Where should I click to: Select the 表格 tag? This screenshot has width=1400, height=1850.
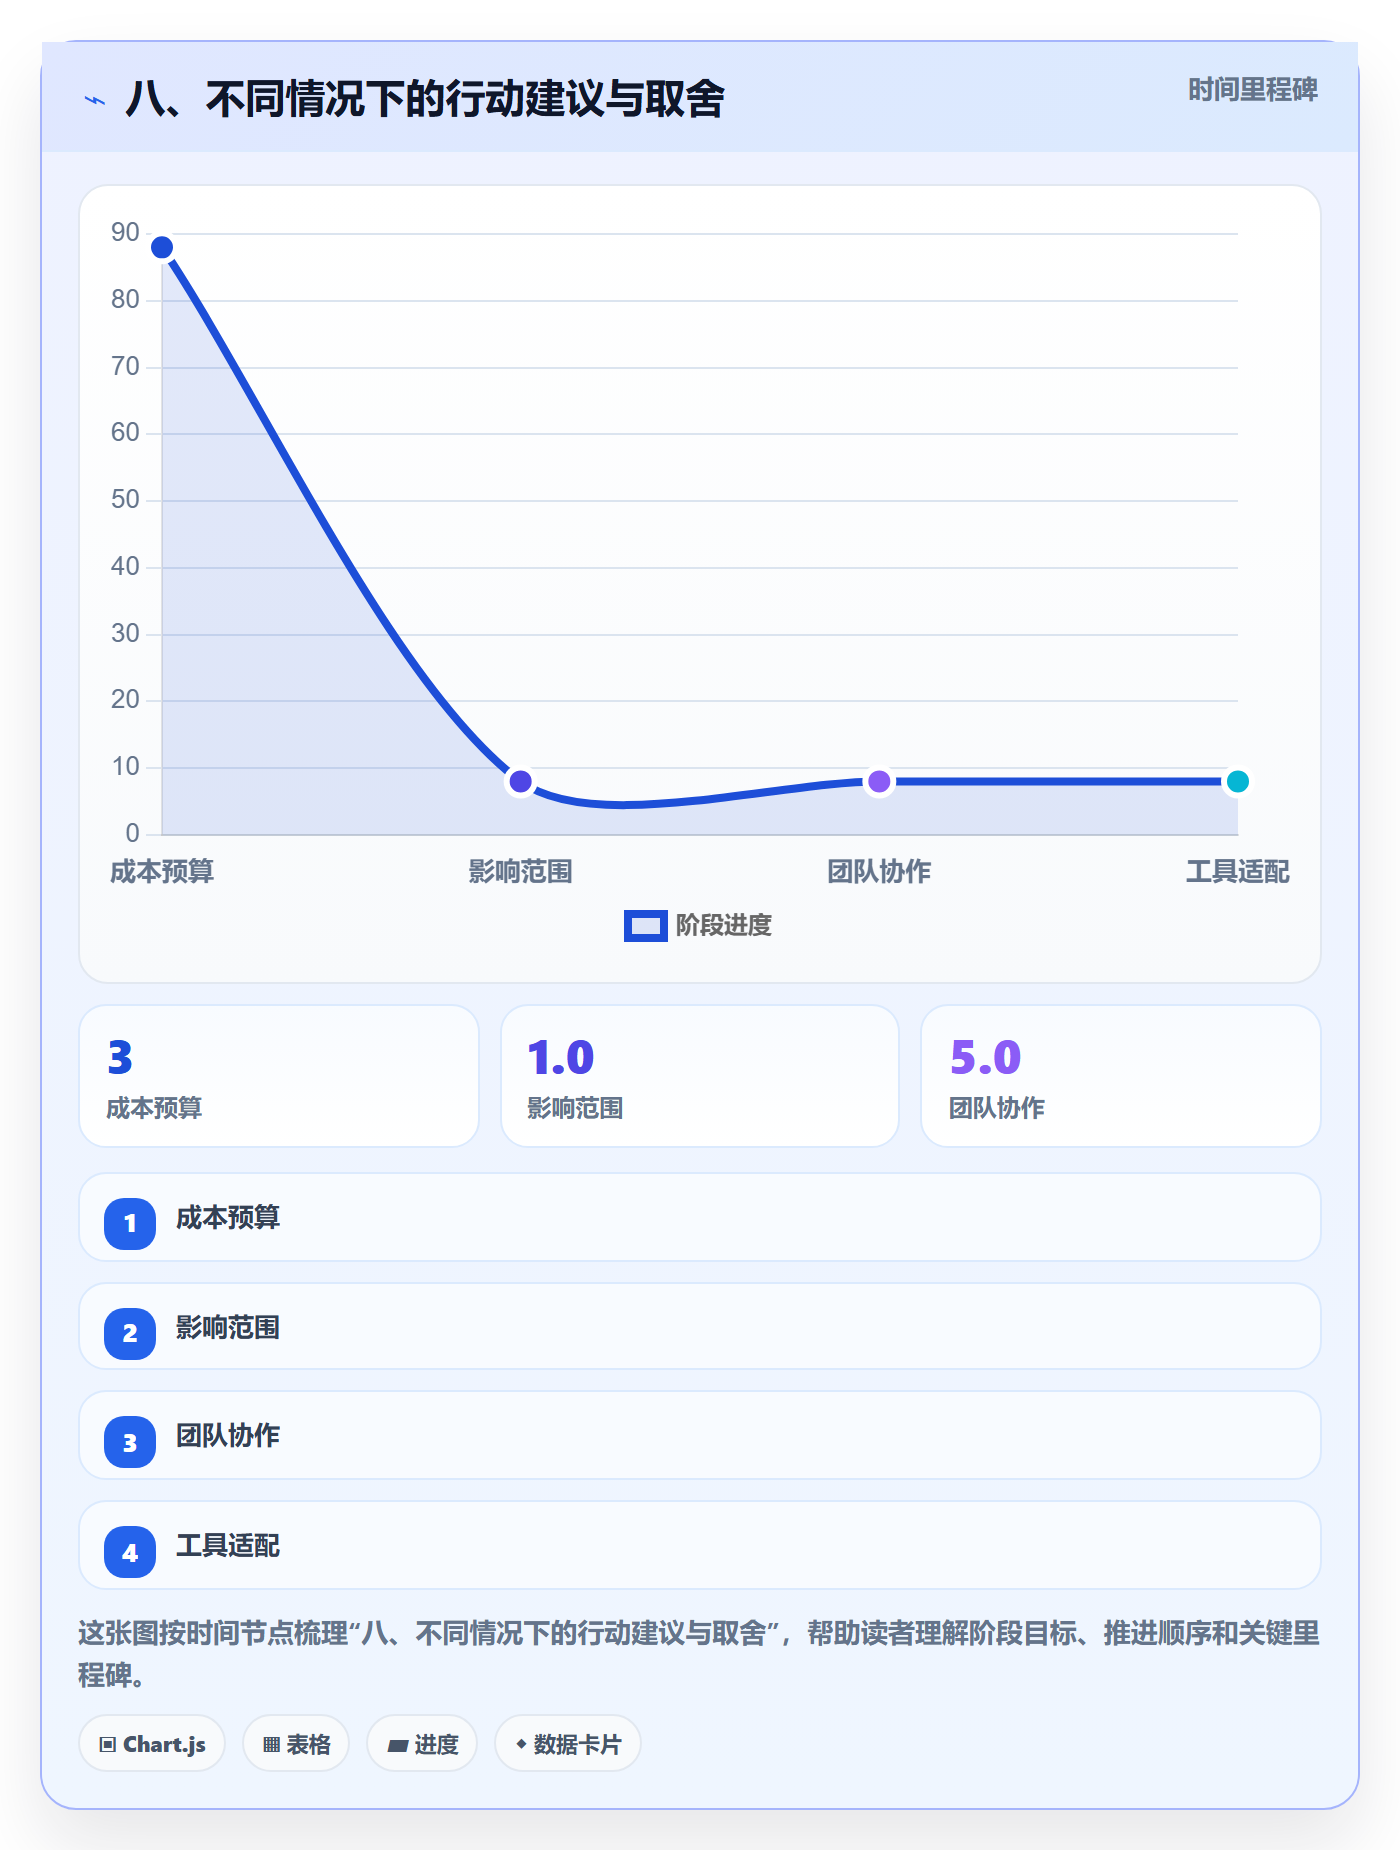296,1744
